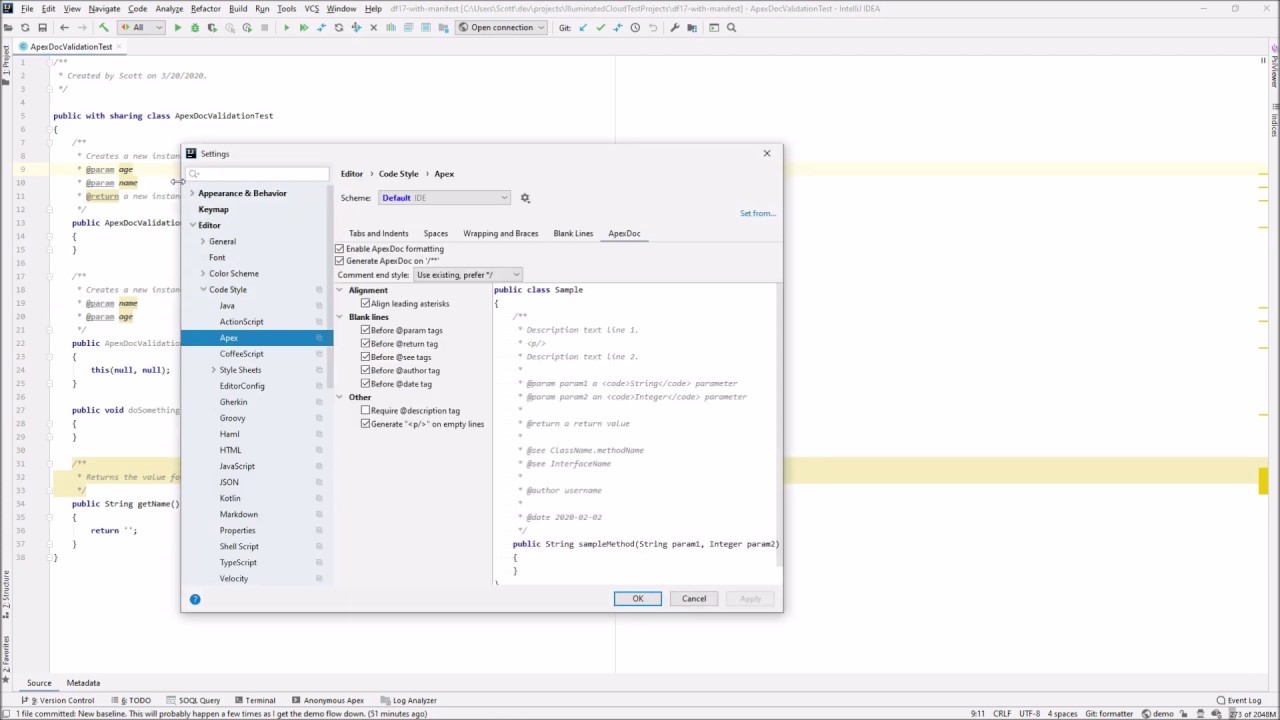Screen dimensions: 1280x720
Task: Select Java under Code Style
Action: pos(227,306)
